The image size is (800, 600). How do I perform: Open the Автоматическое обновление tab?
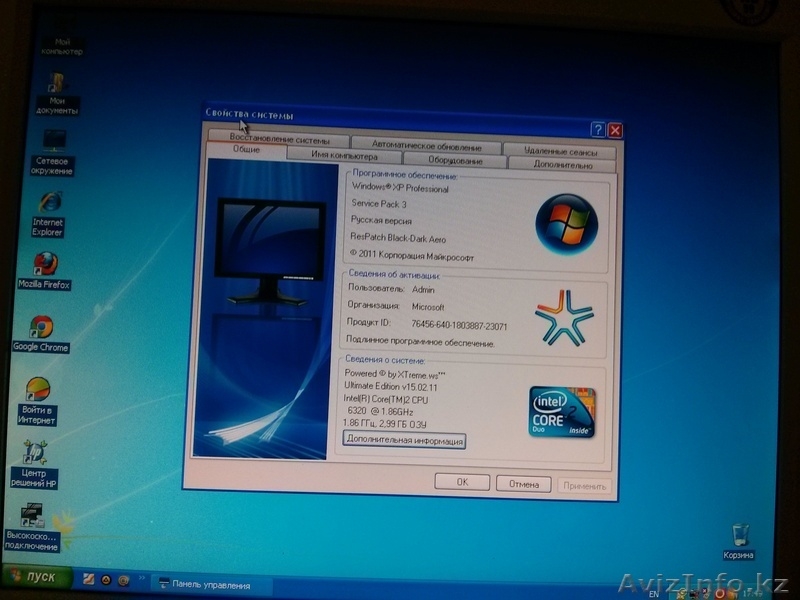pyautogui.click(x=426, y=145)
